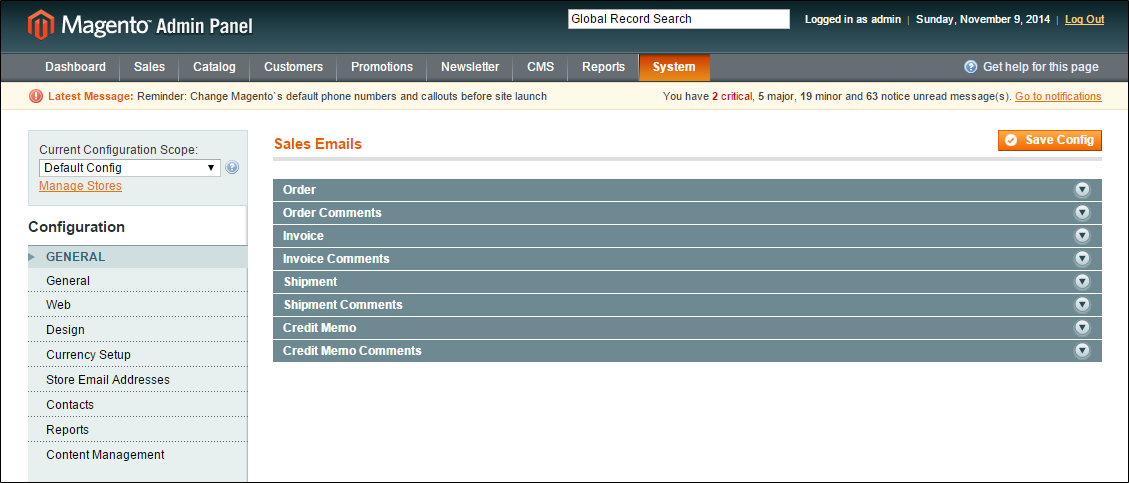Focus the Global Record Search field
Screen dimensions: 1129x483
point(679,19)
